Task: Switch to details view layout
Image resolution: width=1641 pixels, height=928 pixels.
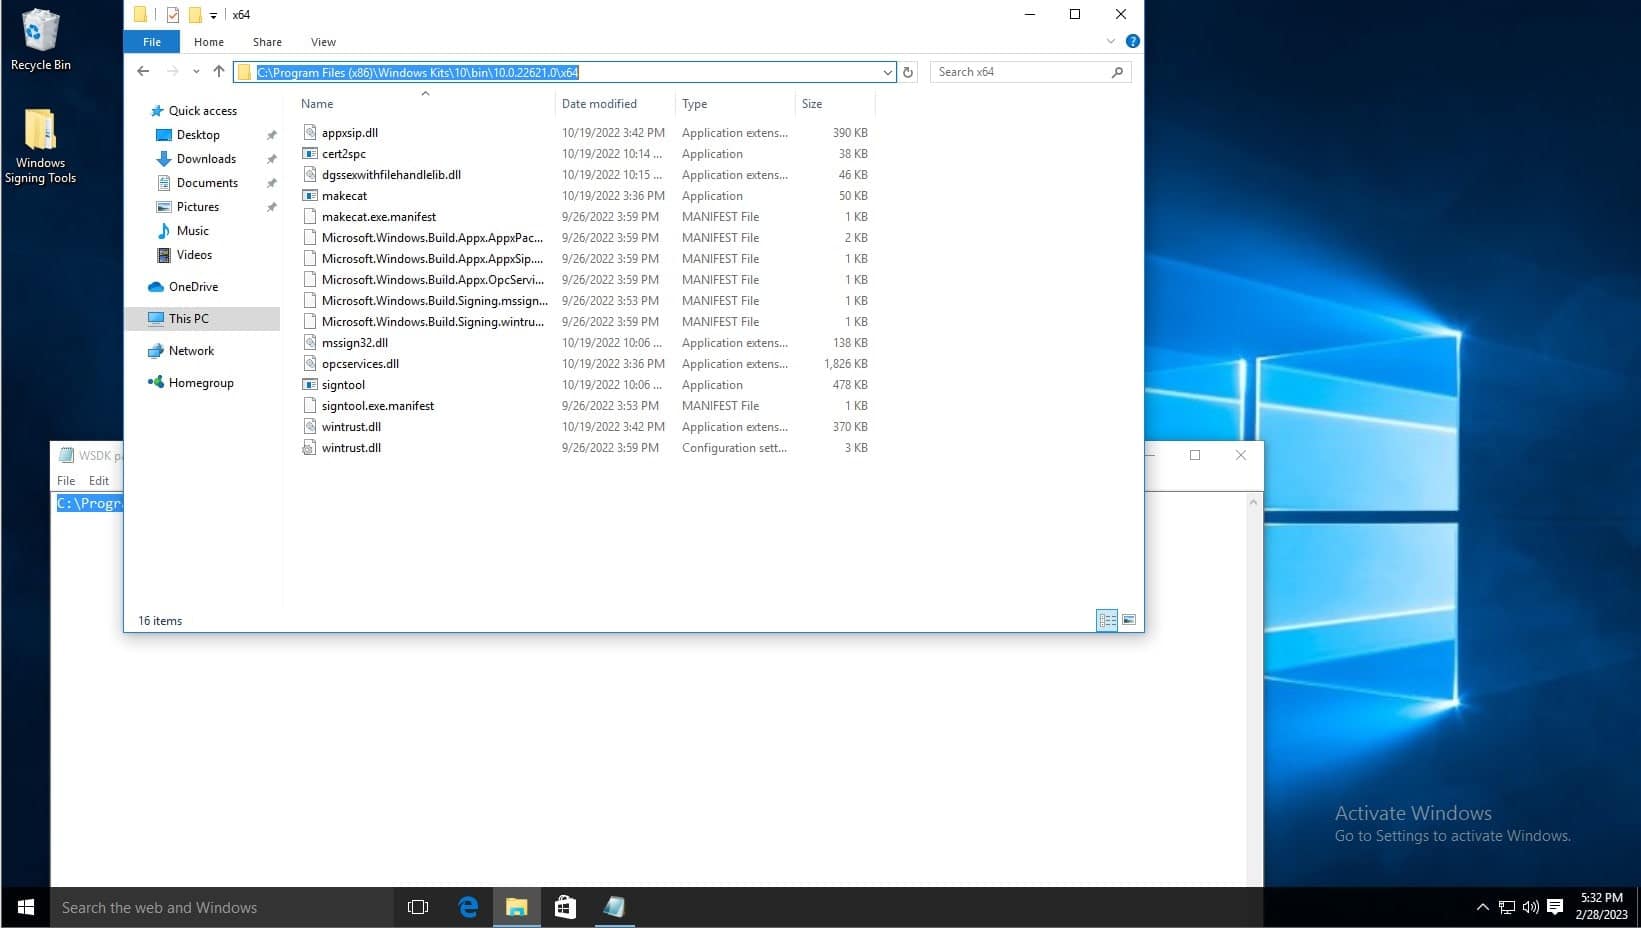Action: (1107, 620)
